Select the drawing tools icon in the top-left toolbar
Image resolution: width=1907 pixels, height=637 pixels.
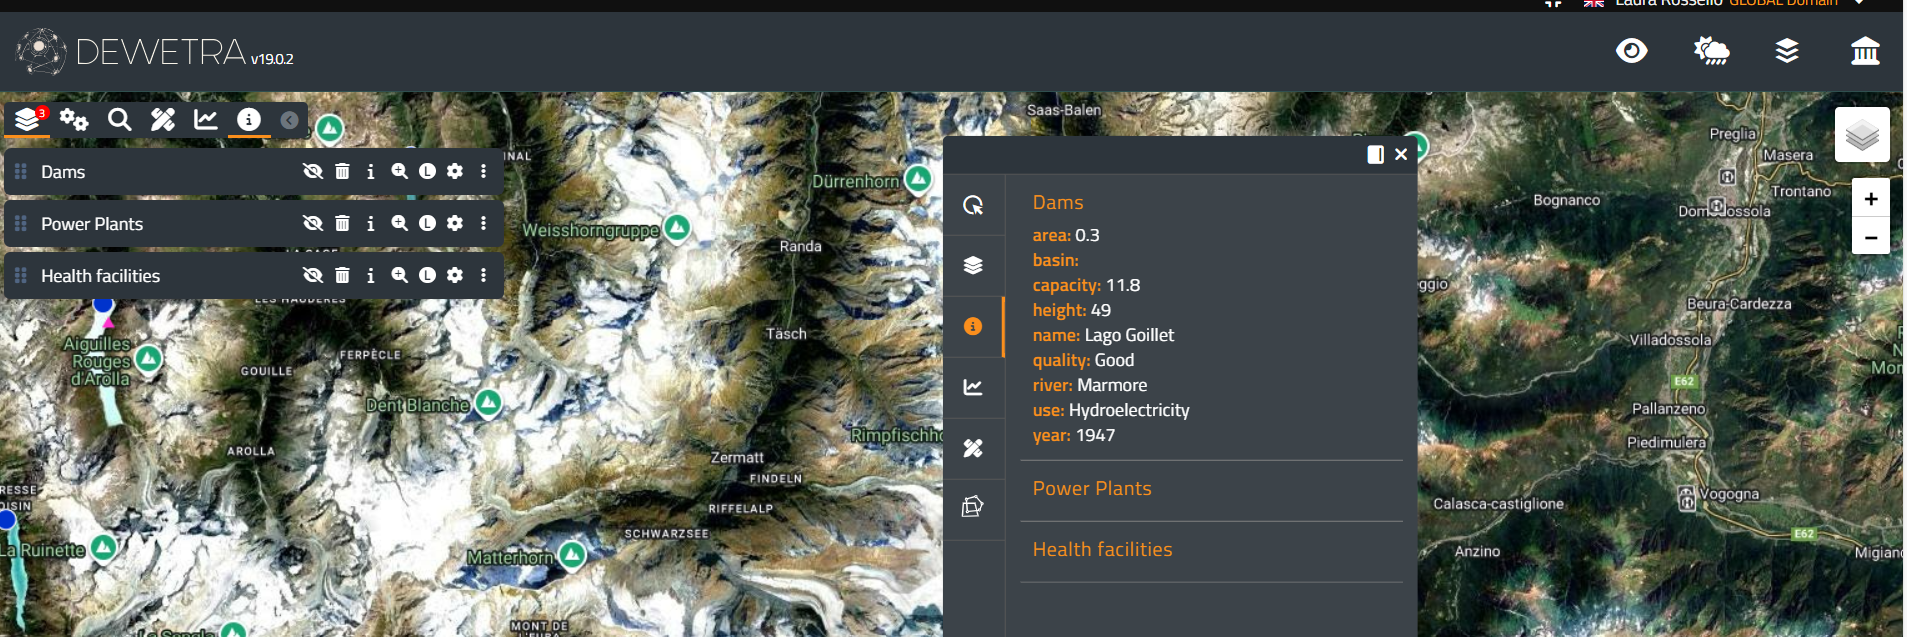(163, 120)
